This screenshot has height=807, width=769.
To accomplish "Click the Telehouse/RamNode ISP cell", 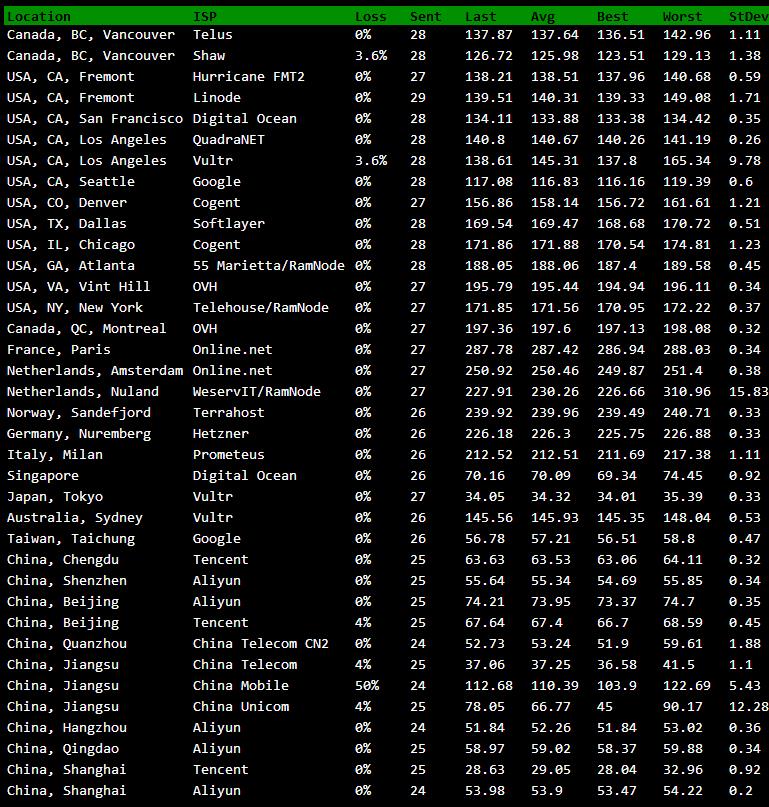I will tap(260, 308).
